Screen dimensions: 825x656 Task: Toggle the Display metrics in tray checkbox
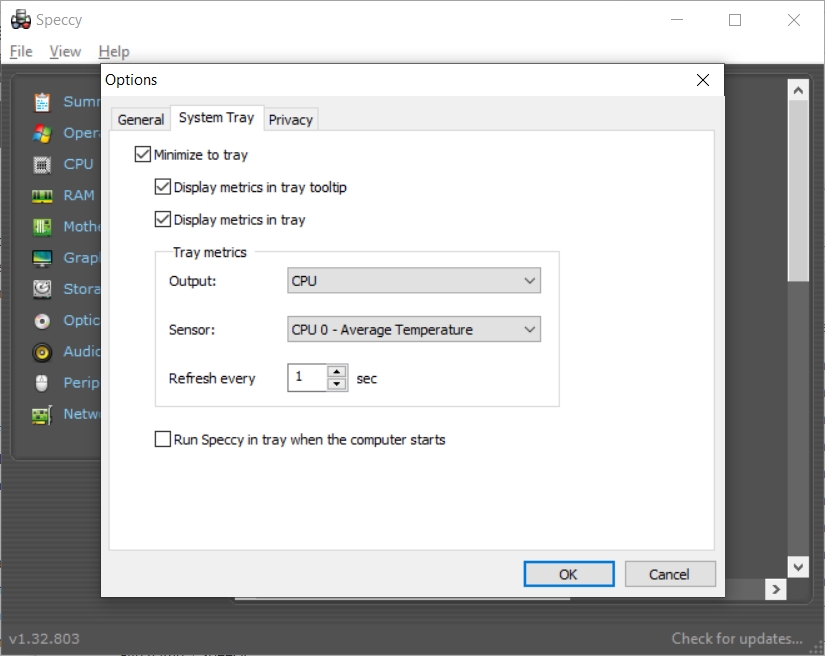163,219
